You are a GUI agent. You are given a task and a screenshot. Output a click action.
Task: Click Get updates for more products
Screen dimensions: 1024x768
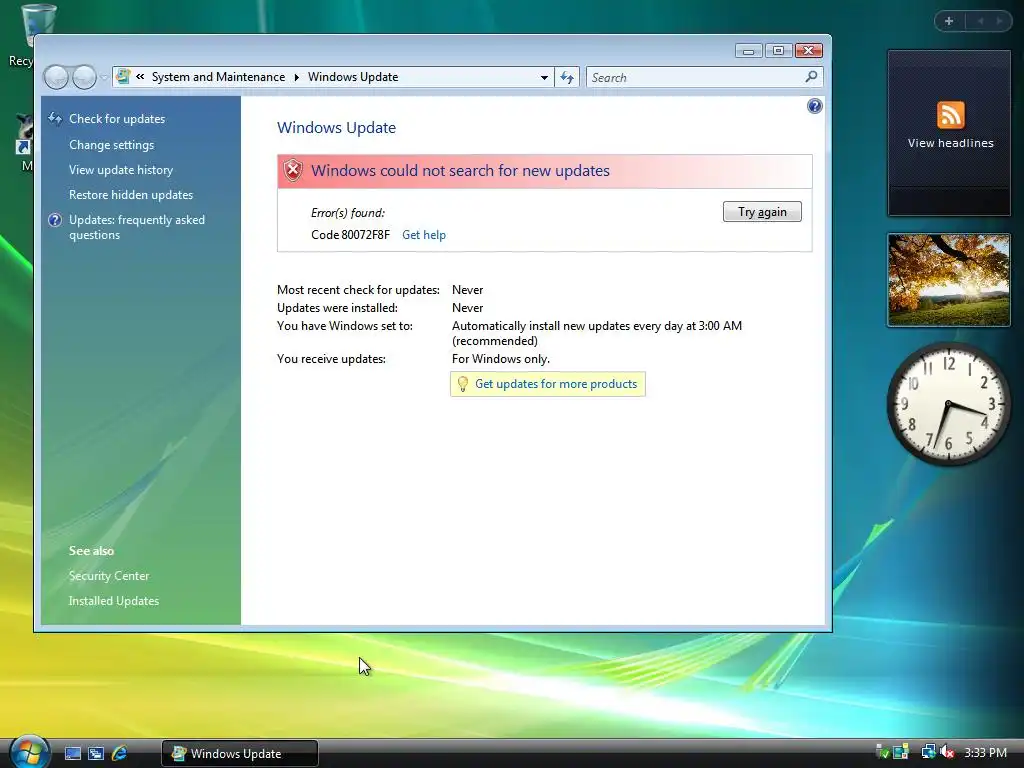pos(556,384)
